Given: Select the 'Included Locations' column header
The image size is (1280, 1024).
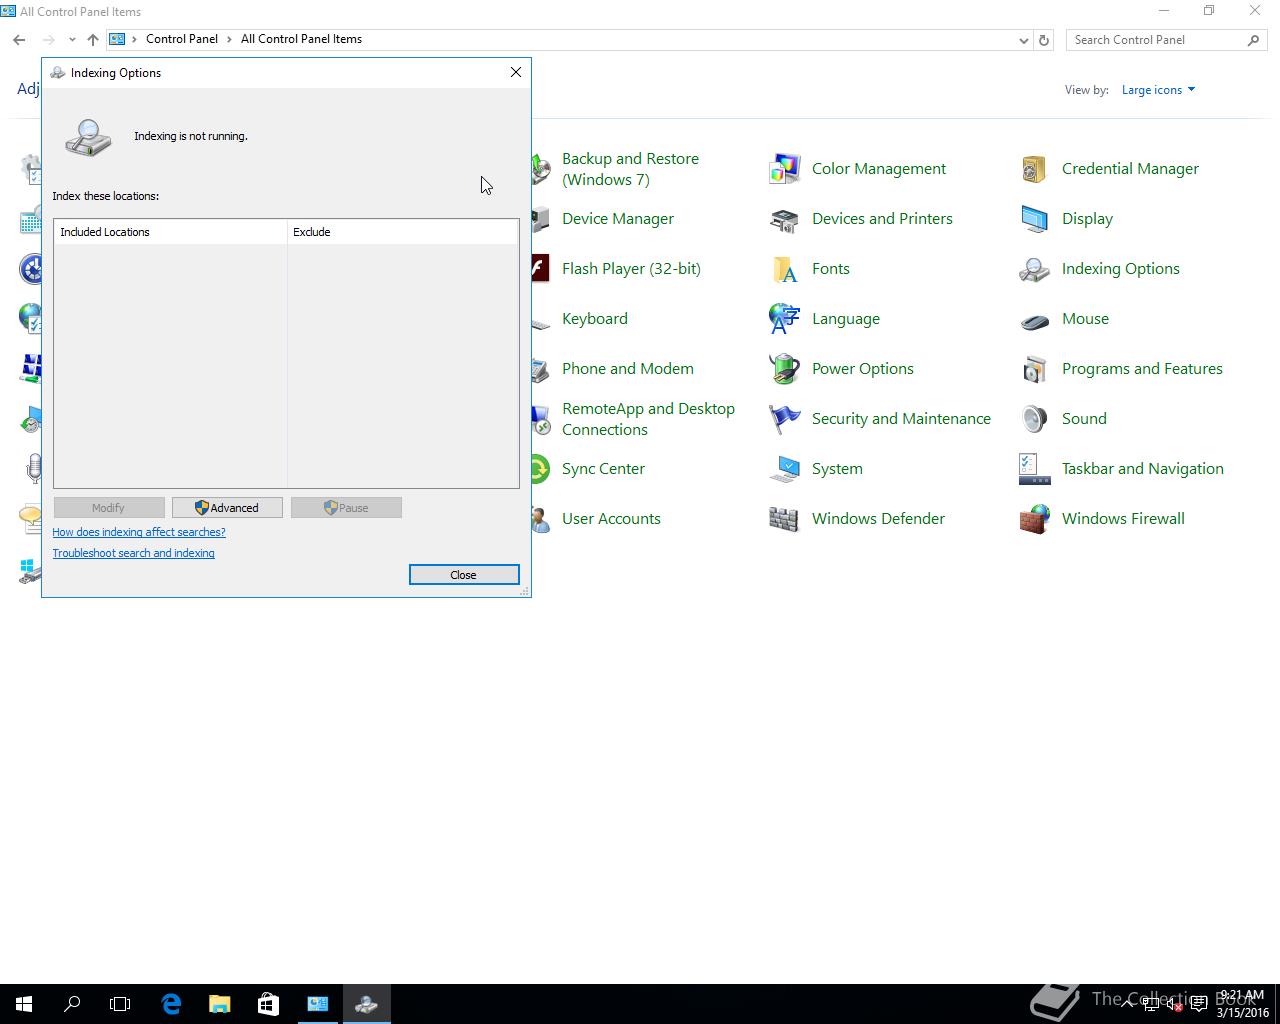Looking at the screenshot, I should click(171, 232).
